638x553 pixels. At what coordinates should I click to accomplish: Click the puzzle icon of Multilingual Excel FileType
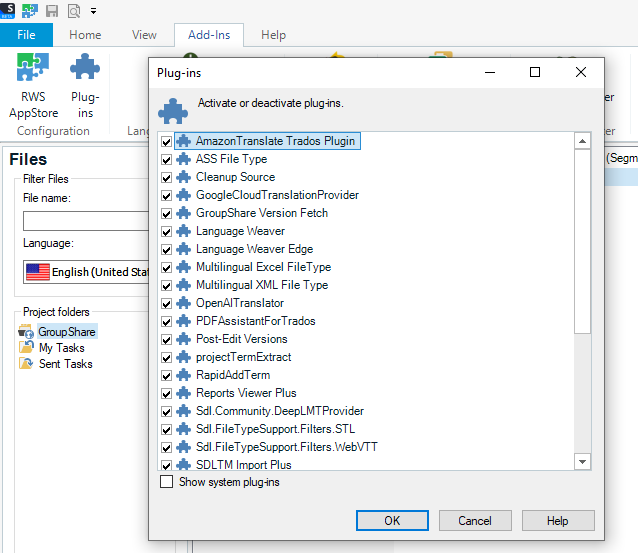(184, 267)
